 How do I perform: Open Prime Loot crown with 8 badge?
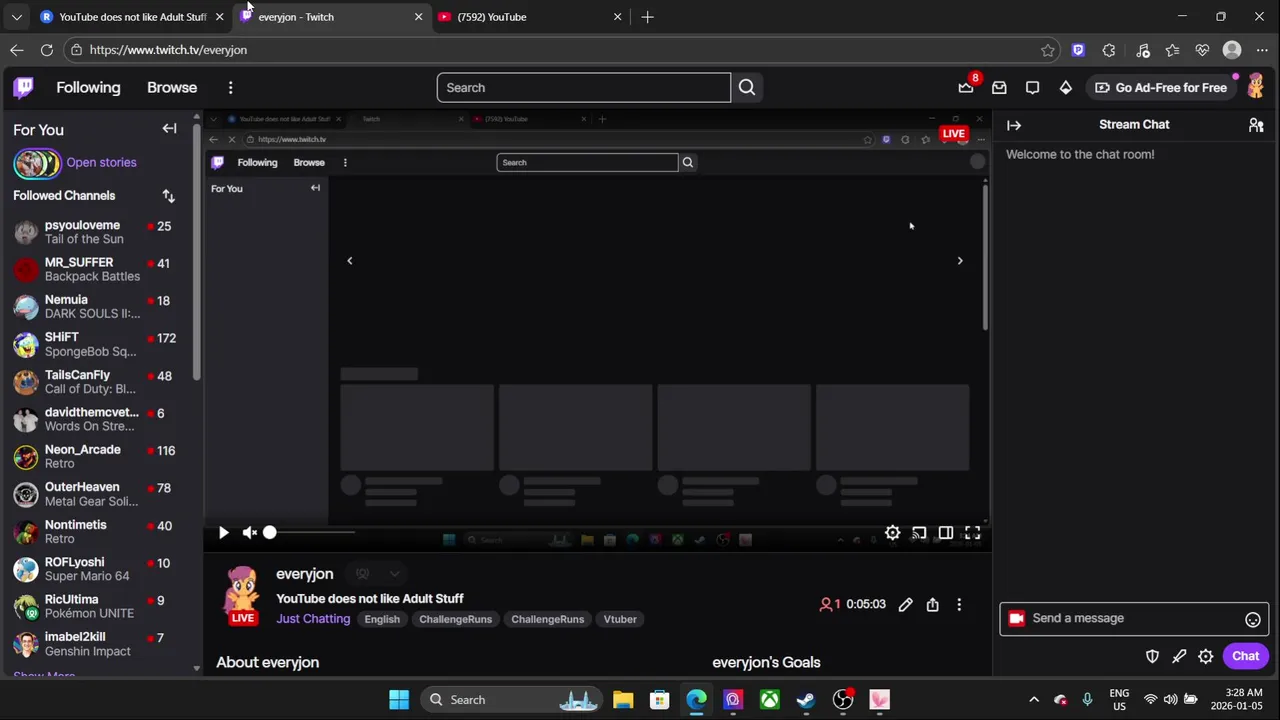click(x=966, y=87)
